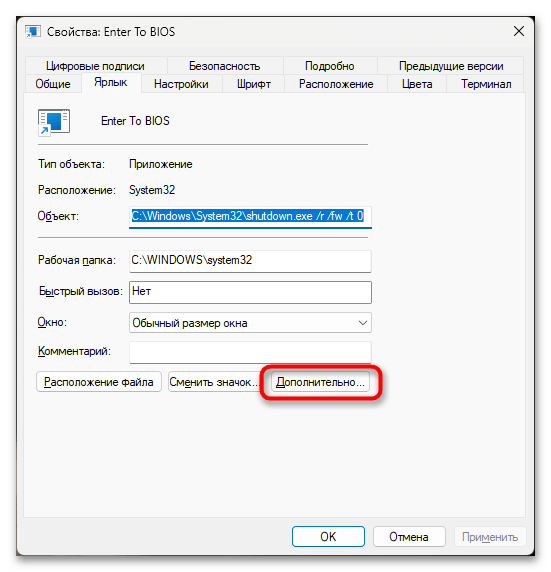Open the Дополнительно advanced settings

pyautogui.click(x=320, y=382)
